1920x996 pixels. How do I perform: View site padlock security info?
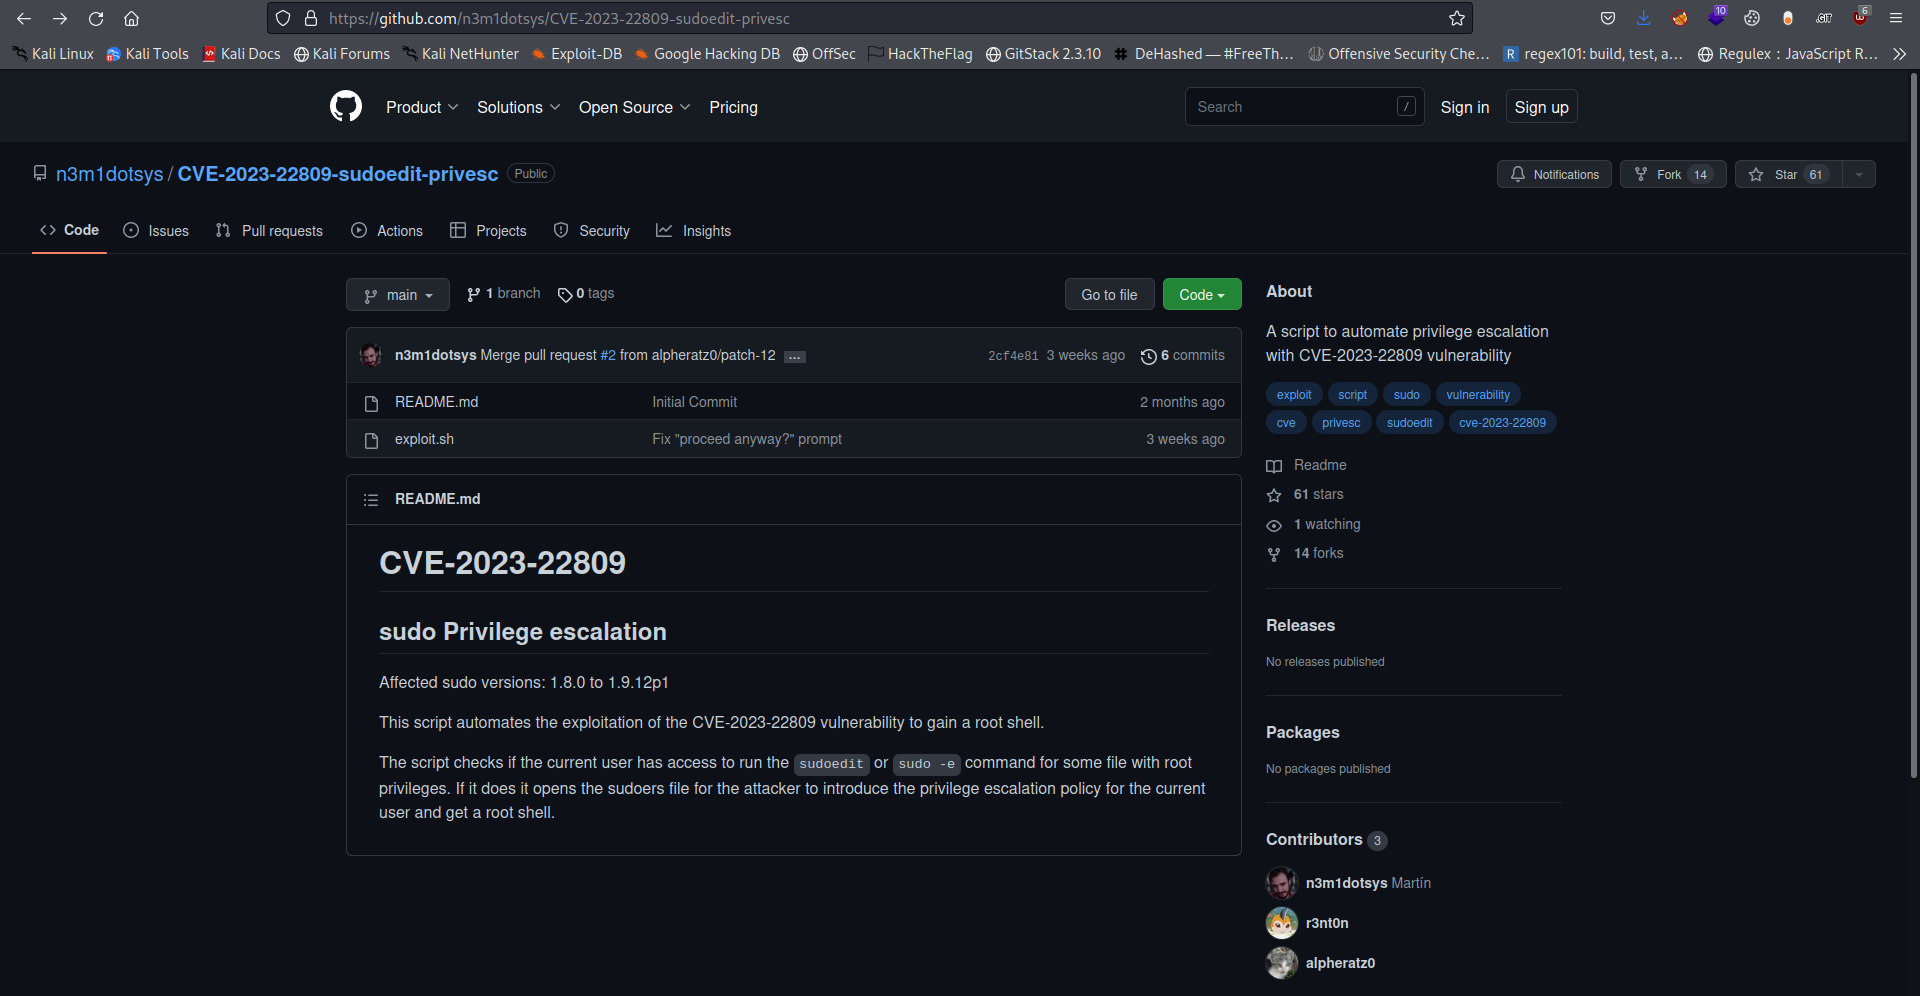point(311,18)
